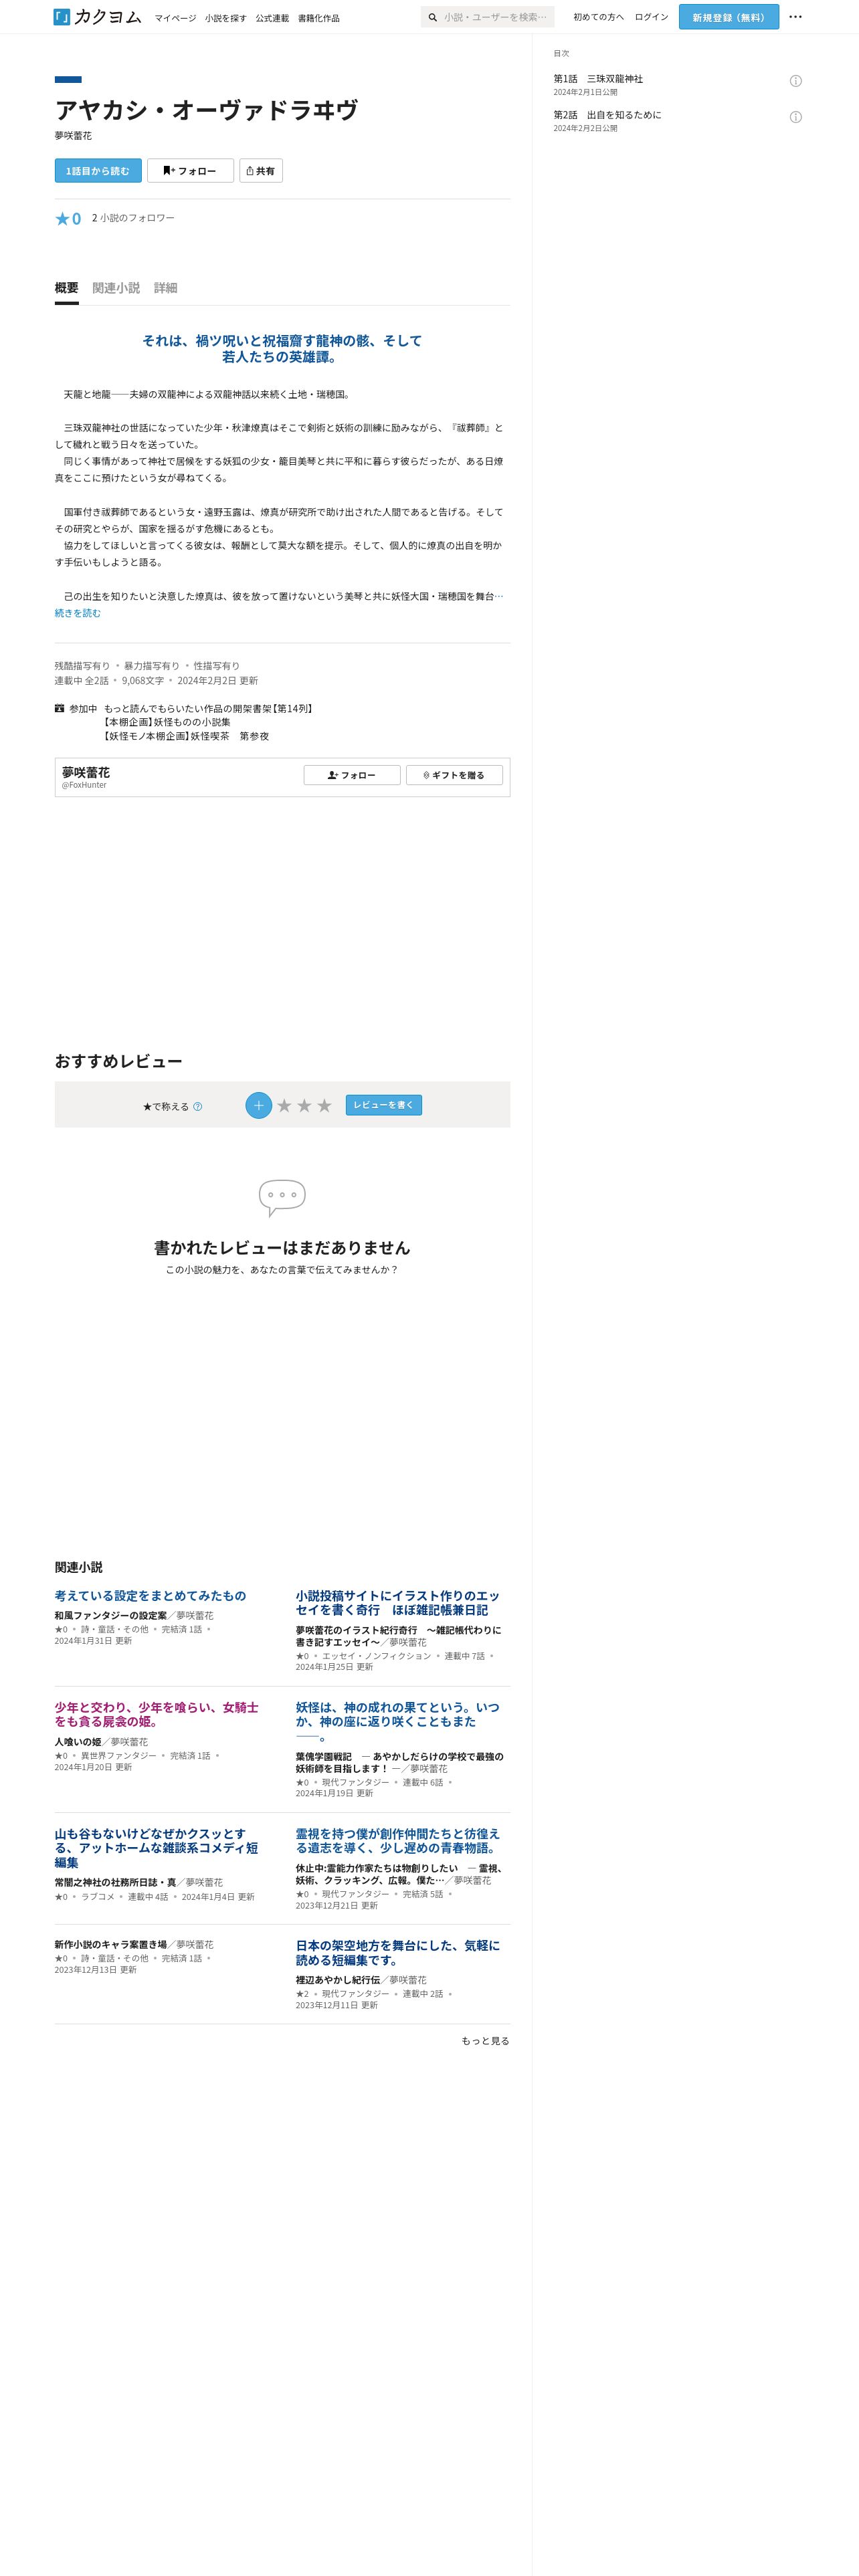This screenshot has width=859, height=2576.
Task: Click the blue star rating icon
Action: click(62, 219)
